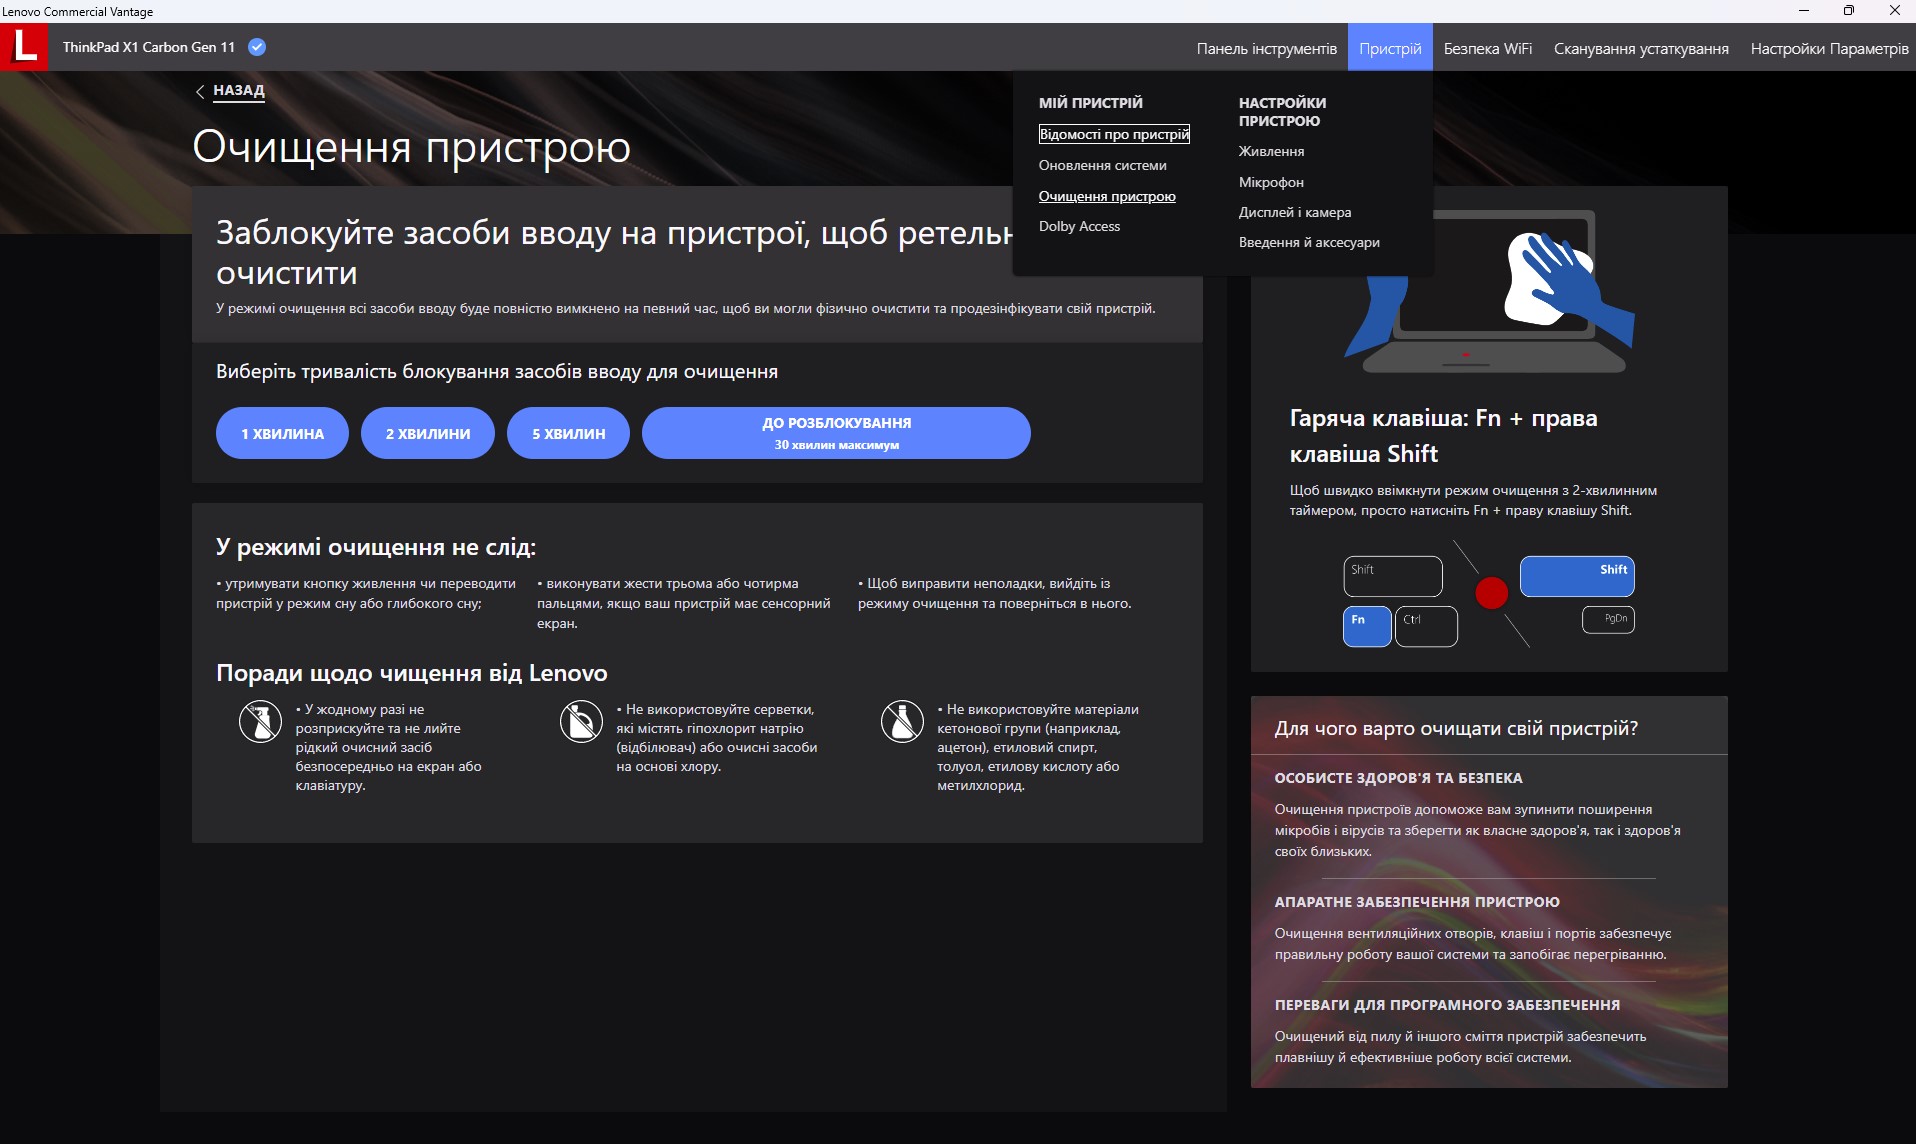This screenshot has height=1144, width=1916.
Task: Open the Панель інструментів tab
Action: coord(1266,48)
